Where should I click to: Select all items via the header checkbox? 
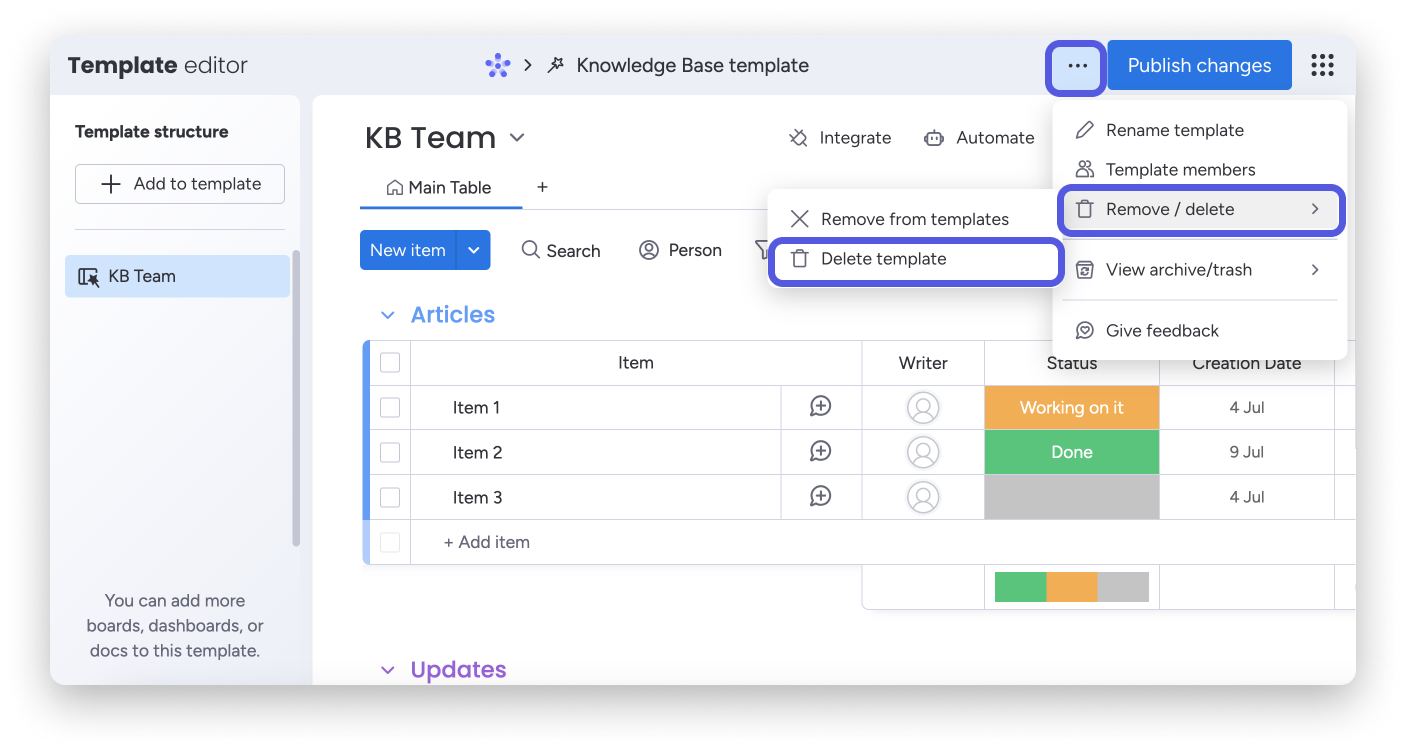[390, 363]
